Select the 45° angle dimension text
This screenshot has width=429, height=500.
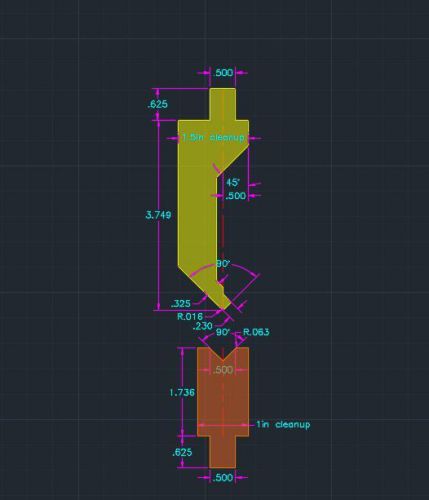(x=233, y=182)
